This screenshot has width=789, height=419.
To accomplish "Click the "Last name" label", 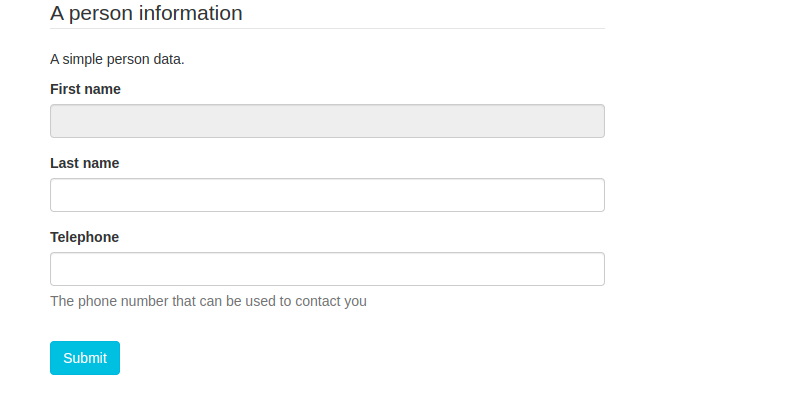I will 85,163.
